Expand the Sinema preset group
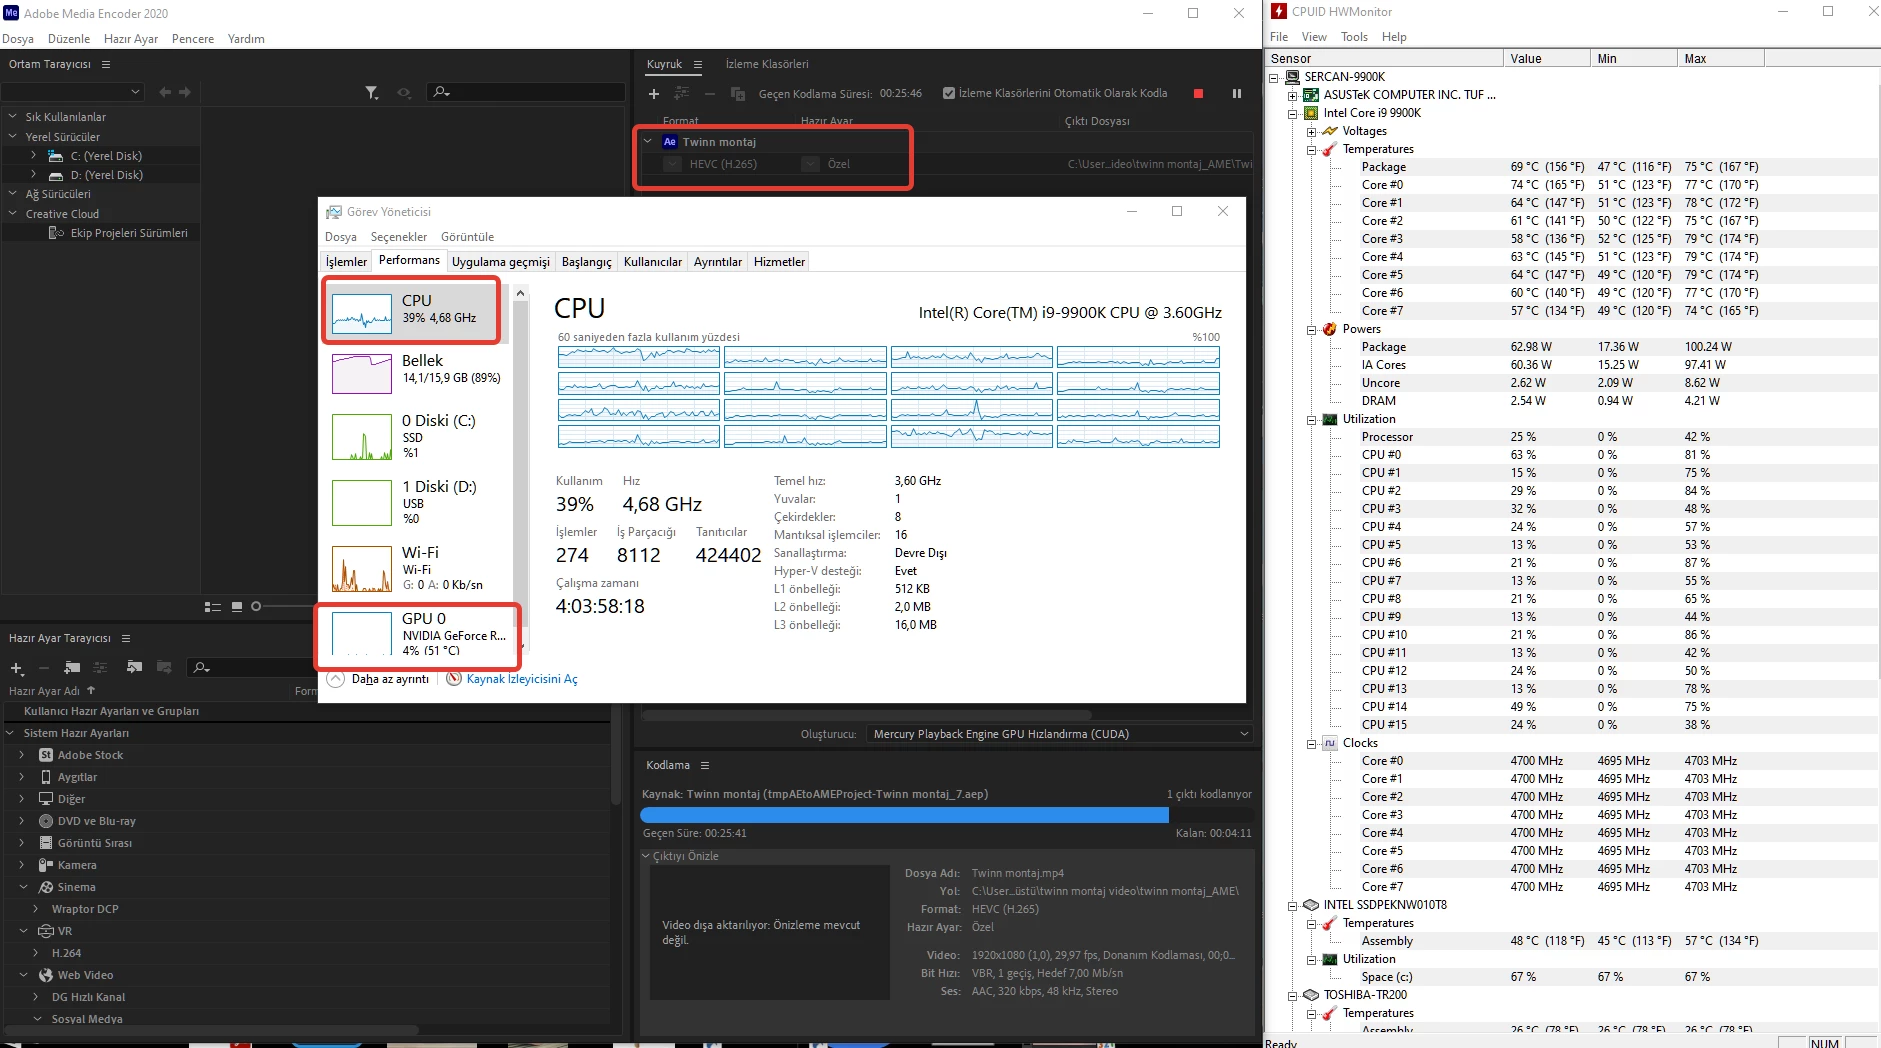The width and height of the screenshot is (1881, 1048). [23, 887]
